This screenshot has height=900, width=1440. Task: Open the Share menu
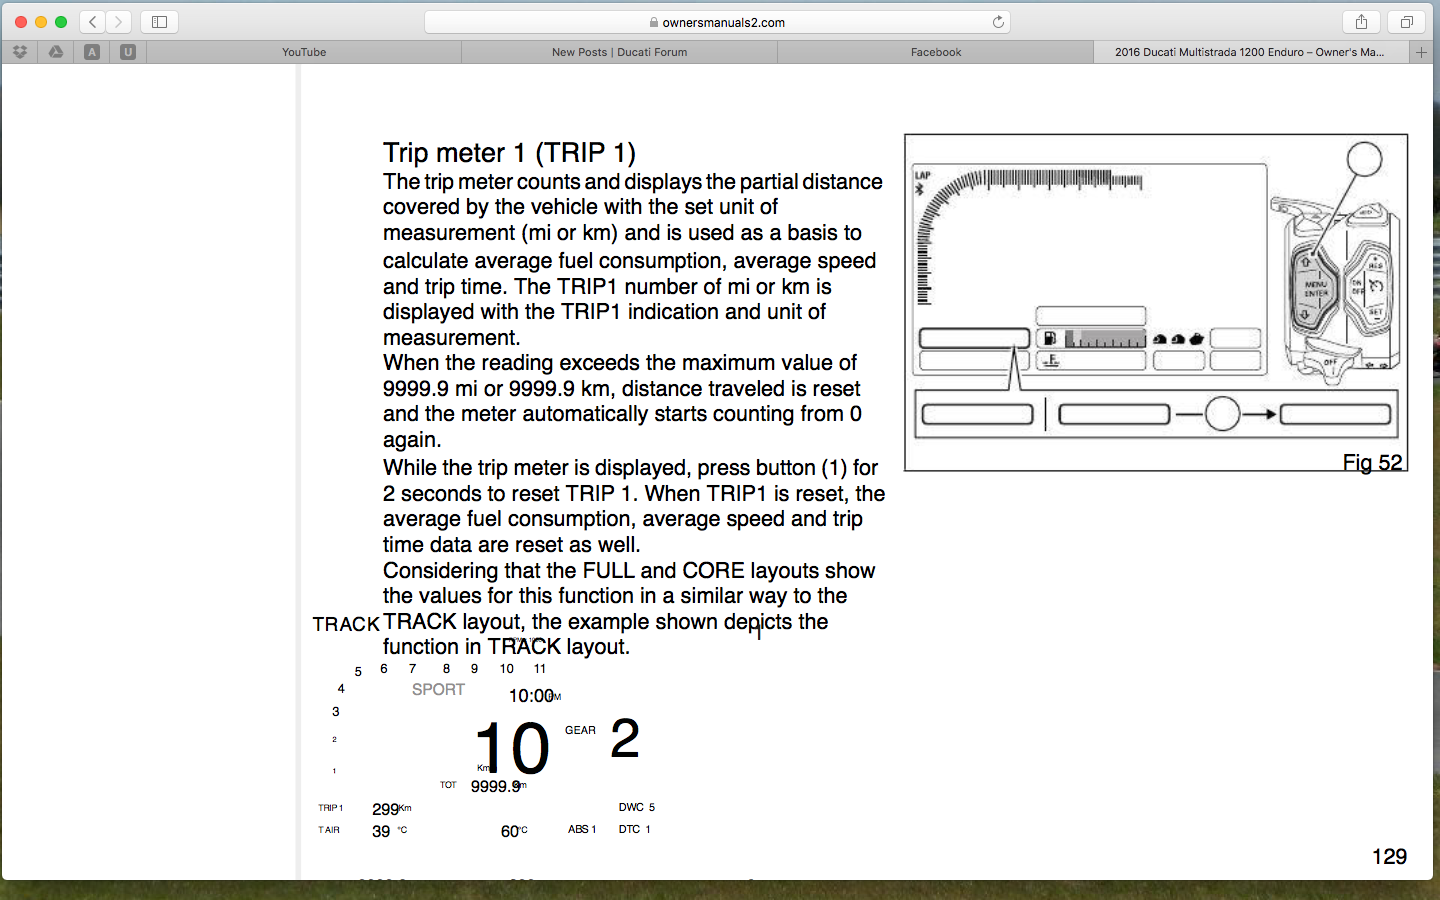1361,21
